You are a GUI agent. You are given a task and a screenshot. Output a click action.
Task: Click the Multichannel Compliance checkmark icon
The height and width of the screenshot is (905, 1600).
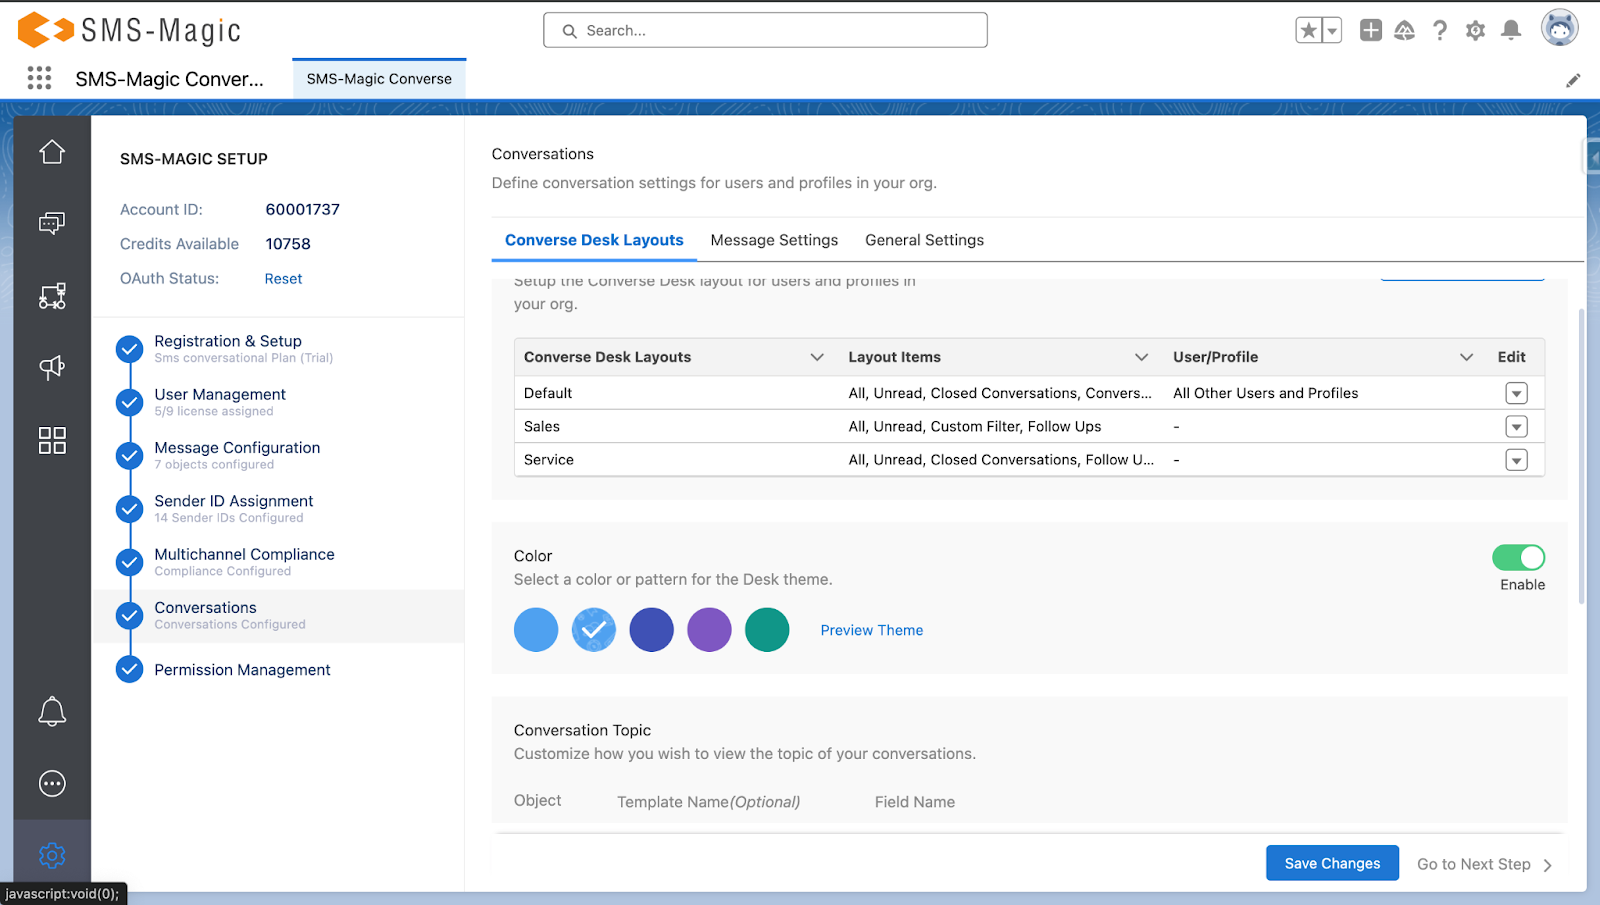point(129,562)
